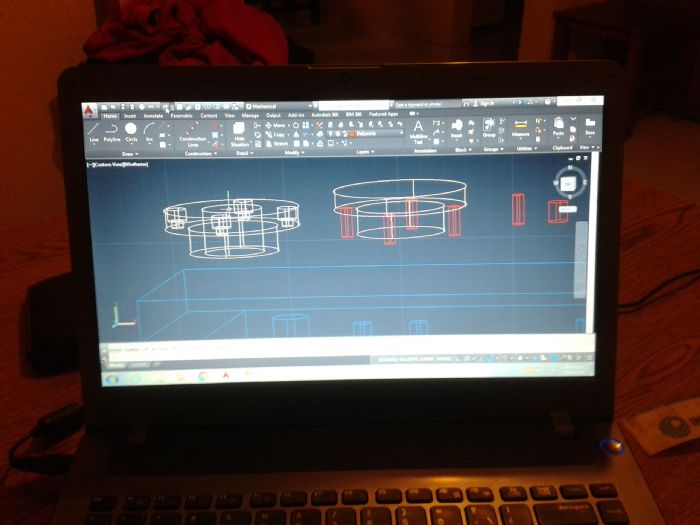This screenshot has height=525, width=700.
Task: Switch to the Output ribbon tab
Action: (273, 115)
